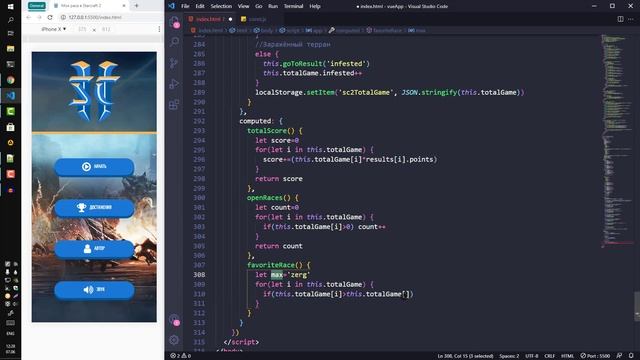Open Task View on the taskbar
This screenshot has width=640, height=360.
(x=11, y=33)
